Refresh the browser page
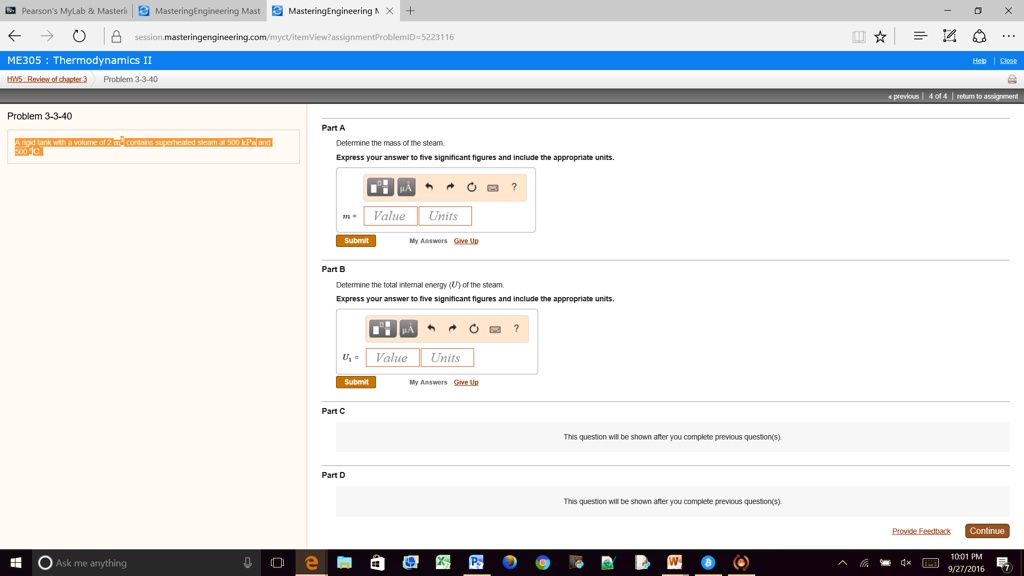Viewport: 1024px width, 576px height. (79, 37)
